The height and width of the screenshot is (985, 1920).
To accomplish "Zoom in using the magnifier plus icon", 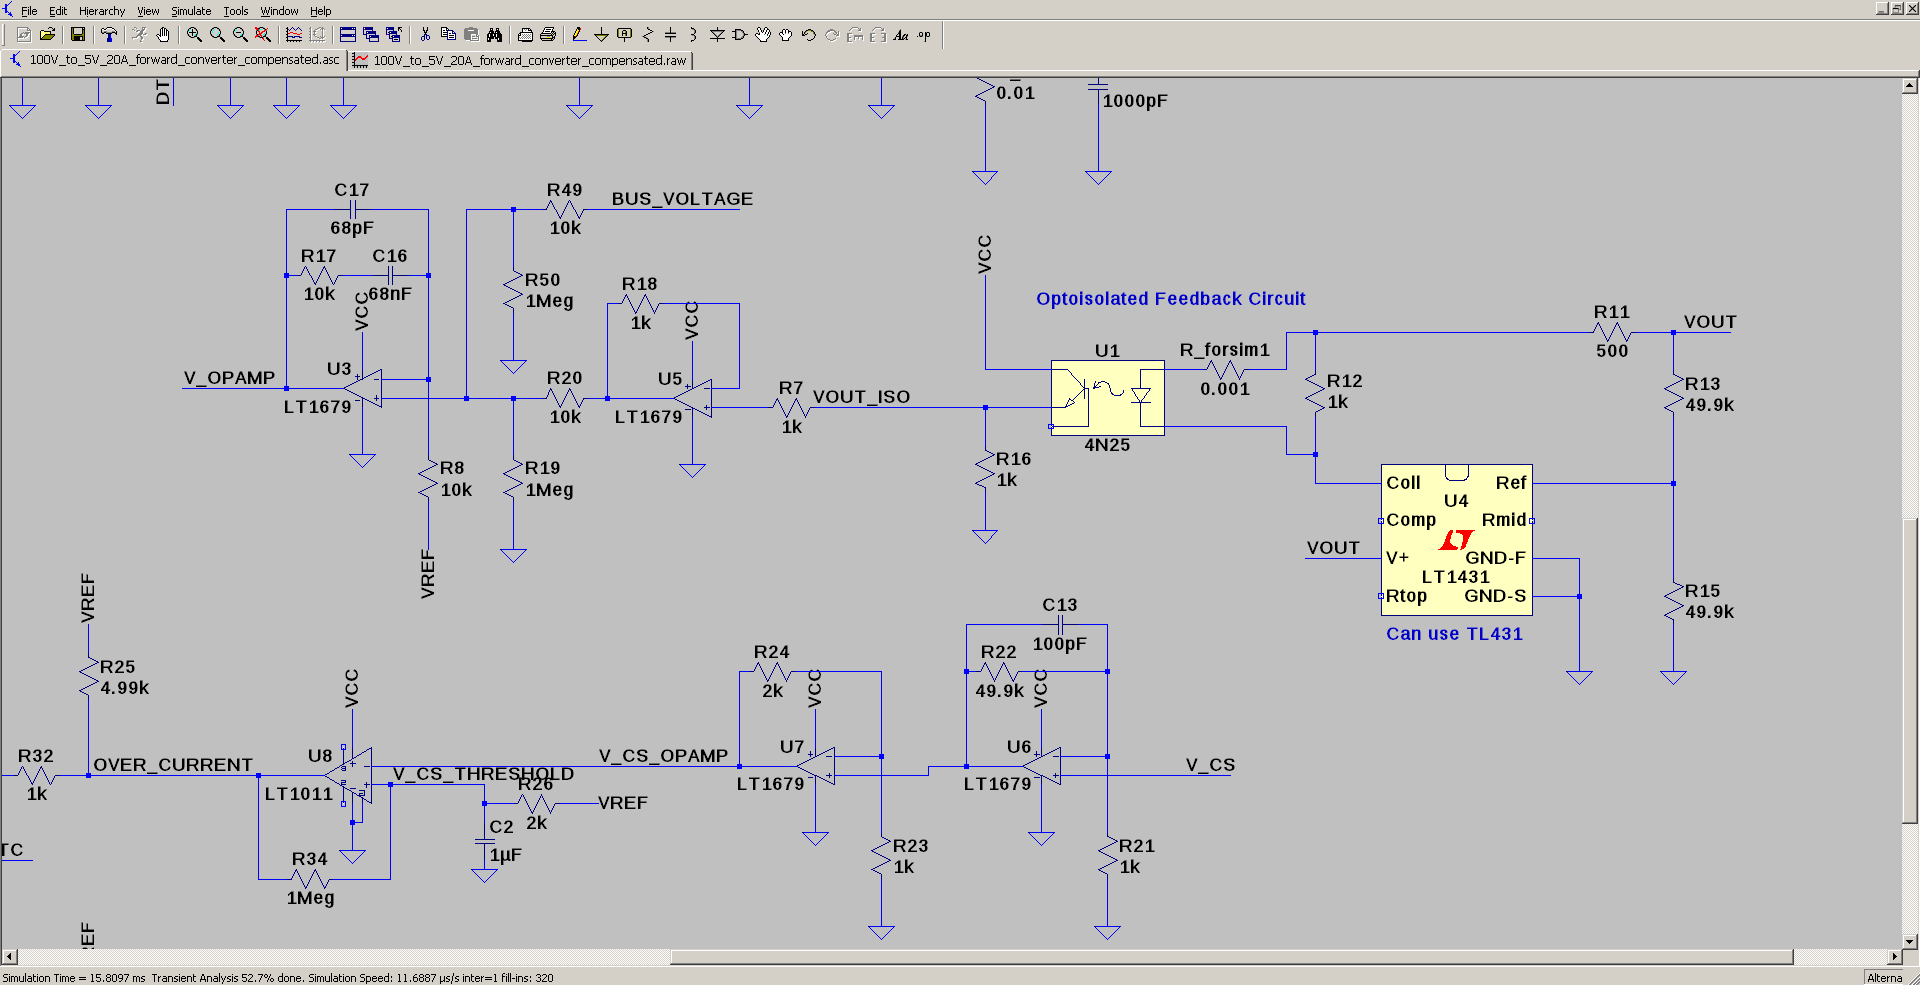I will 194,35.
